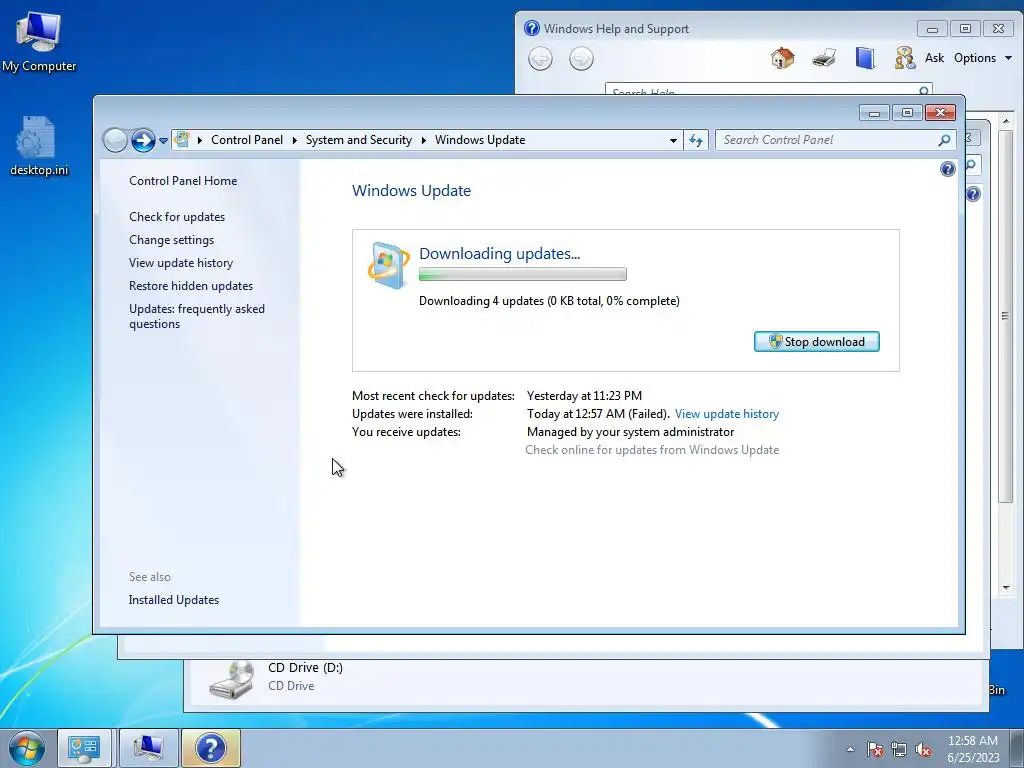
Task: Select System and Security breadcrumb
Action: point(359,140)
